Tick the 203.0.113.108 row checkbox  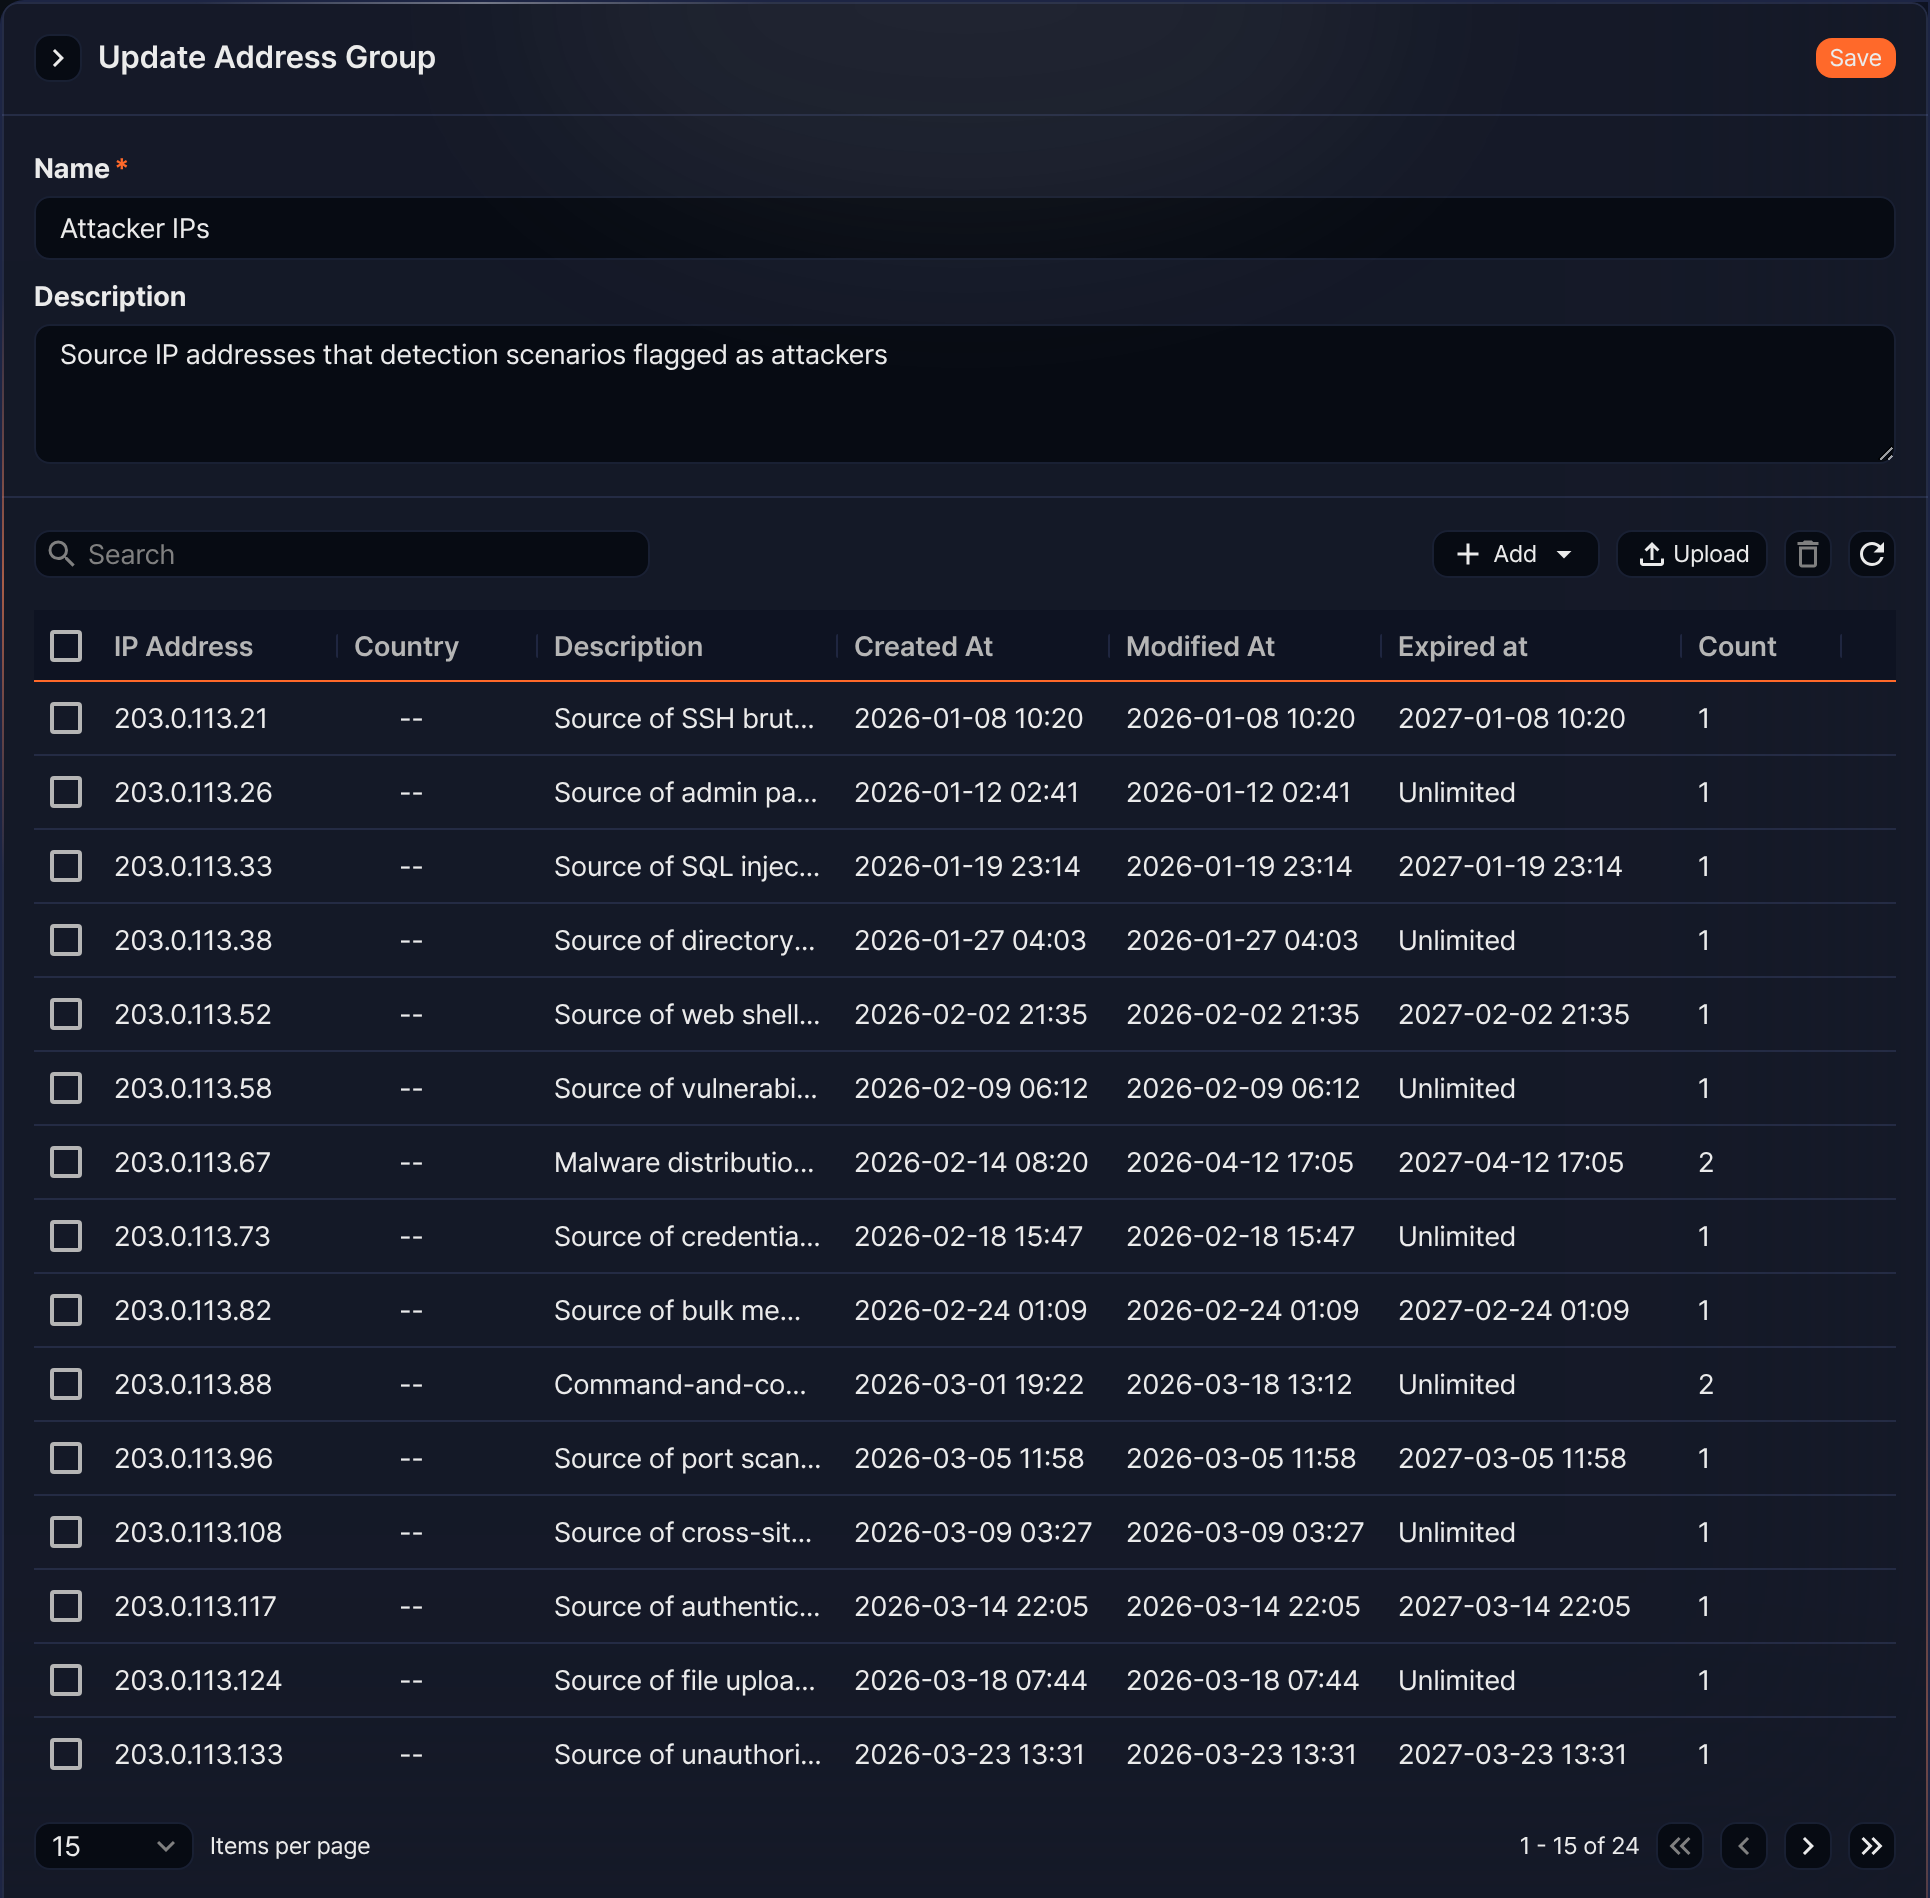tap(66, 1532)
